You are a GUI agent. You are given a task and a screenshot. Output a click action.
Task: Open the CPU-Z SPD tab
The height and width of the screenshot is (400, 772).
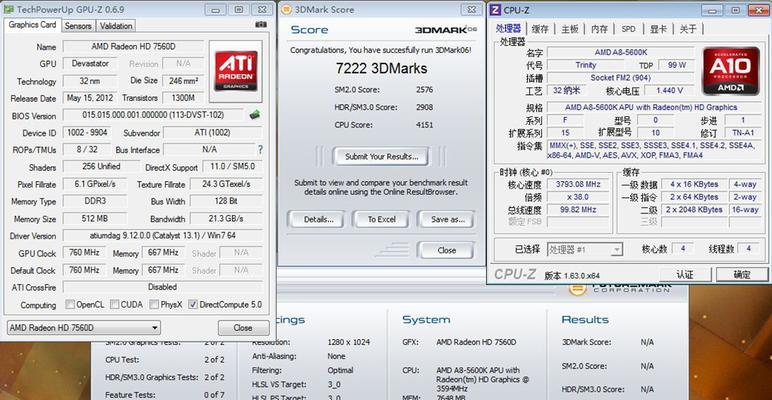point(628,29)
